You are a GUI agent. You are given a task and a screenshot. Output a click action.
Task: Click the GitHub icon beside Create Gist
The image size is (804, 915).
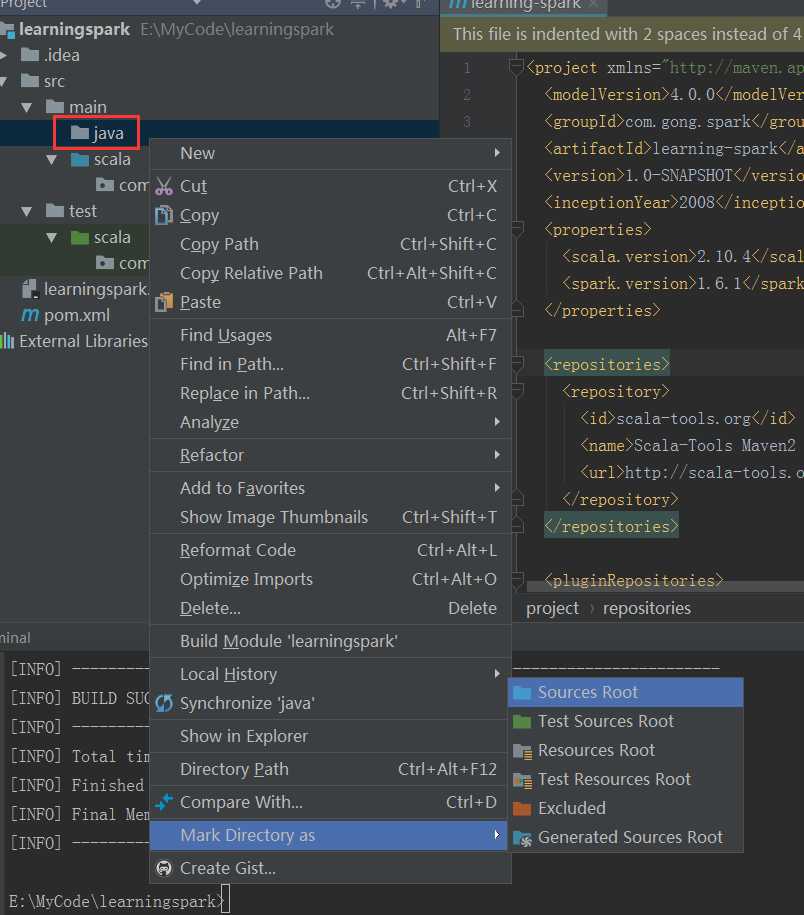coord(164,868)
